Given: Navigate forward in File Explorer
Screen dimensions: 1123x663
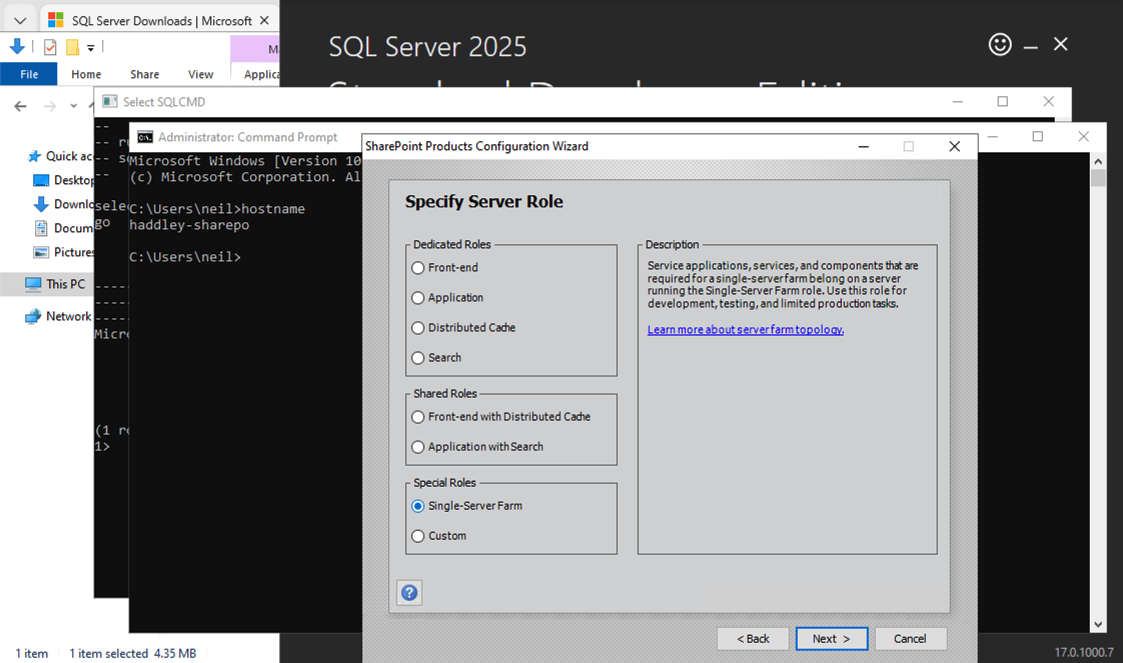Looking at the screenshot, I should pyautogui.click(x=49, y=106).
